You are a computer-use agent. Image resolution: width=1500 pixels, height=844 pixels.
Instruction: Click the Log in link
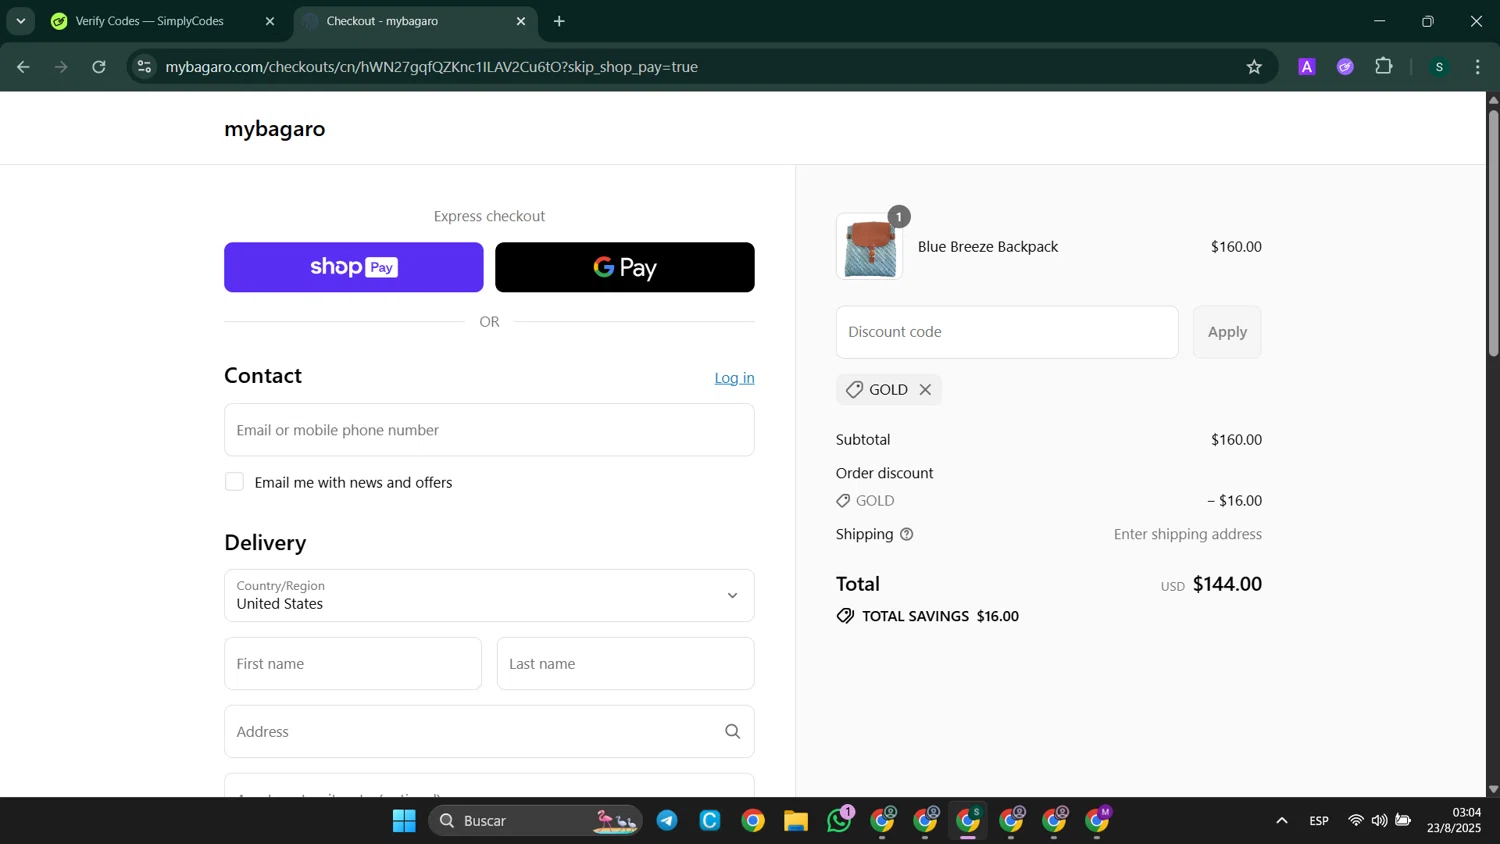pos(734,377)
